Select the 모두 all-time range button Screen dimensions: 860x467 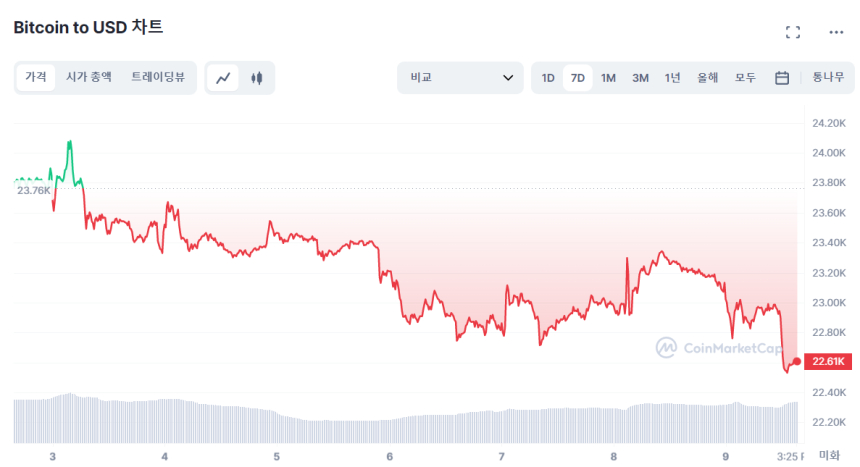[x=745, y=78]
